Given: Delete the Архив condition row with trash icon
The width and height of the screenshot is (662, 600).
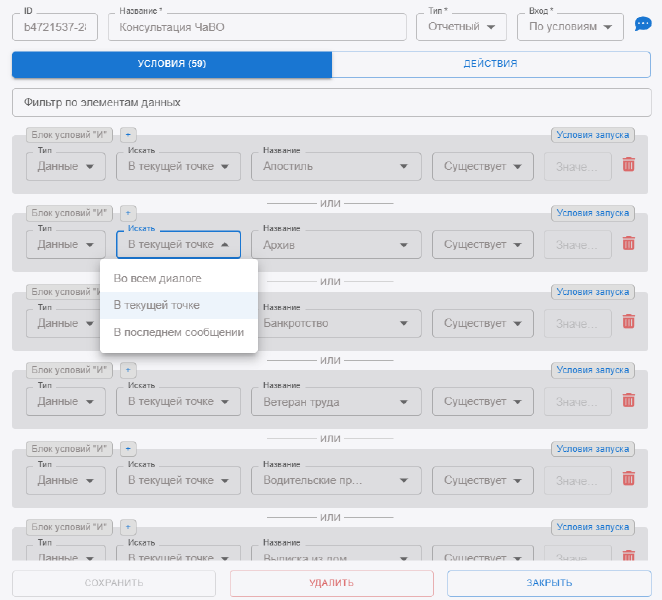Looking at the screenshot, I should [x=628, y=243].
